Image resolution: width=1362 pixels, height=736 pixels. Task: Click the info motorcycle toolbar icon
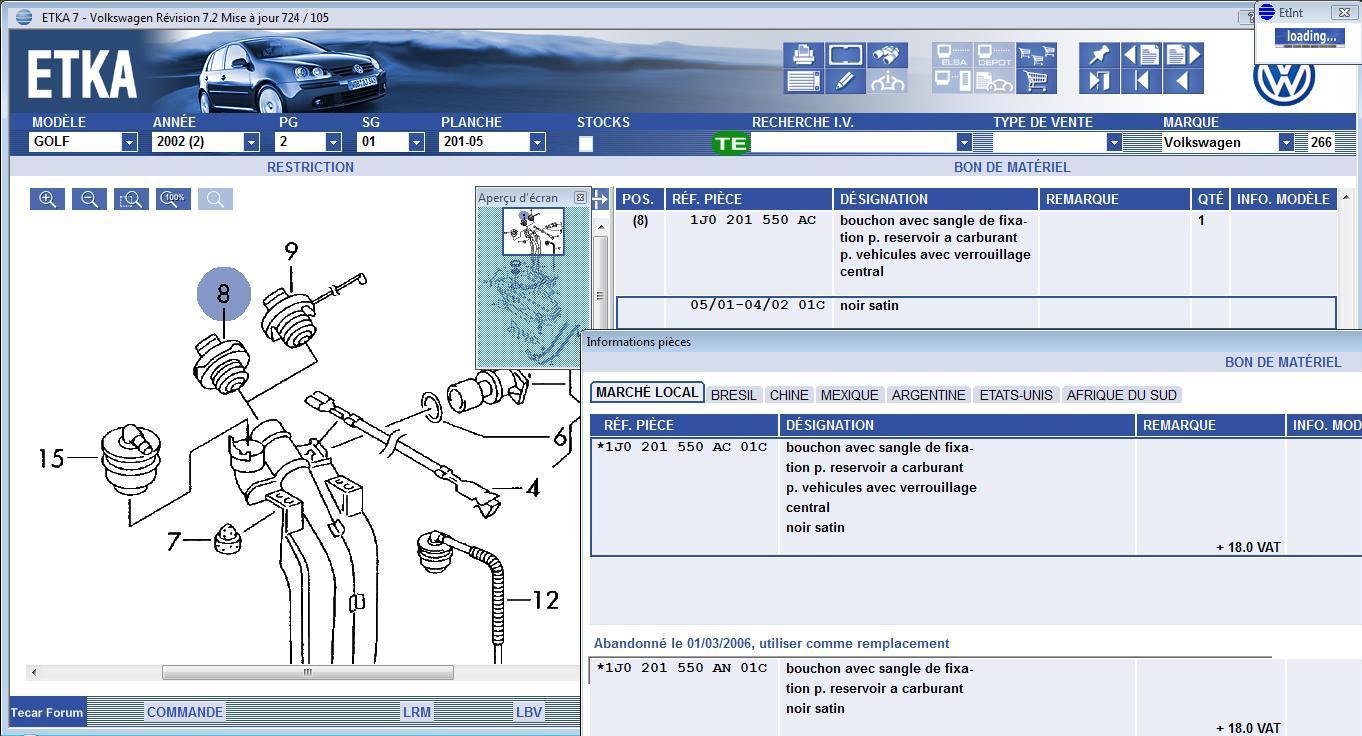887,81
